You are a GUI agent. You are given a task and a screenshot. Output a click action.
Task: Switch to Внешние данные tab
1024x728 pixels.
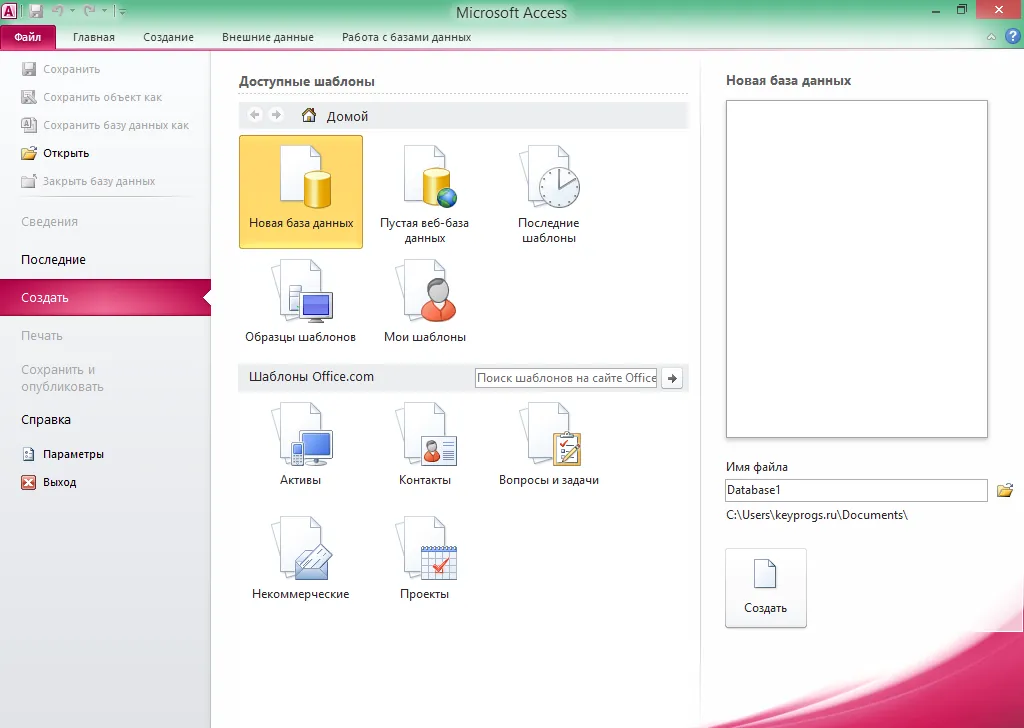pos(268,37)
